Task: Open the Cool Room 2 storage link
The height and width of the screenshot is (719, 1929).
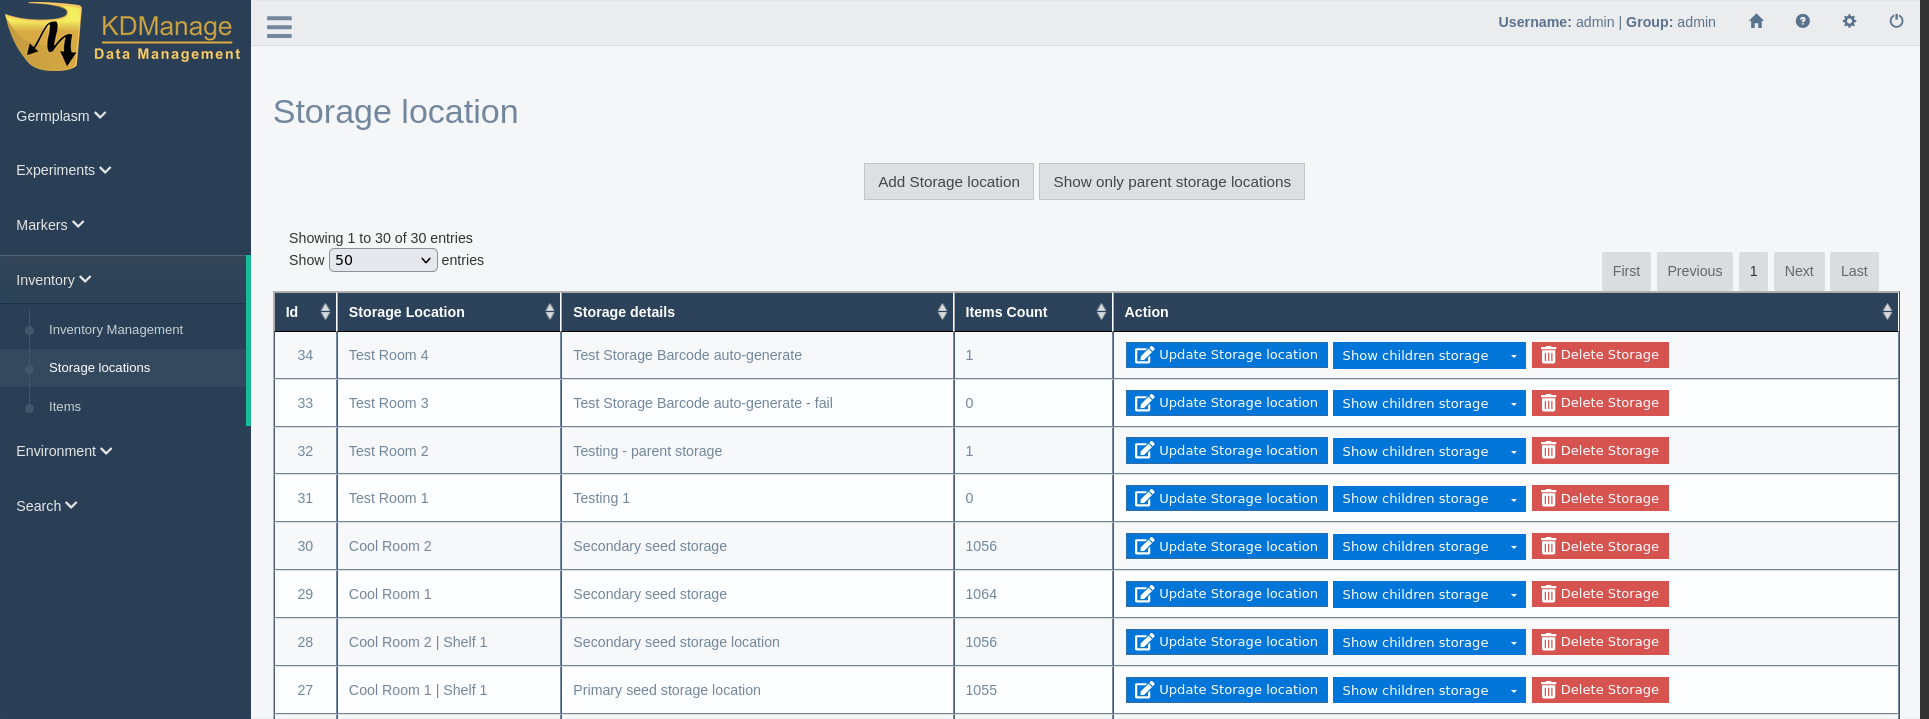Action: (390, 546)
